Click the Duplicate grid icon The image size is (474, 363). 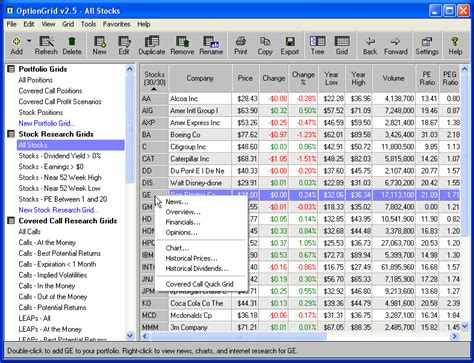point(152,41)
